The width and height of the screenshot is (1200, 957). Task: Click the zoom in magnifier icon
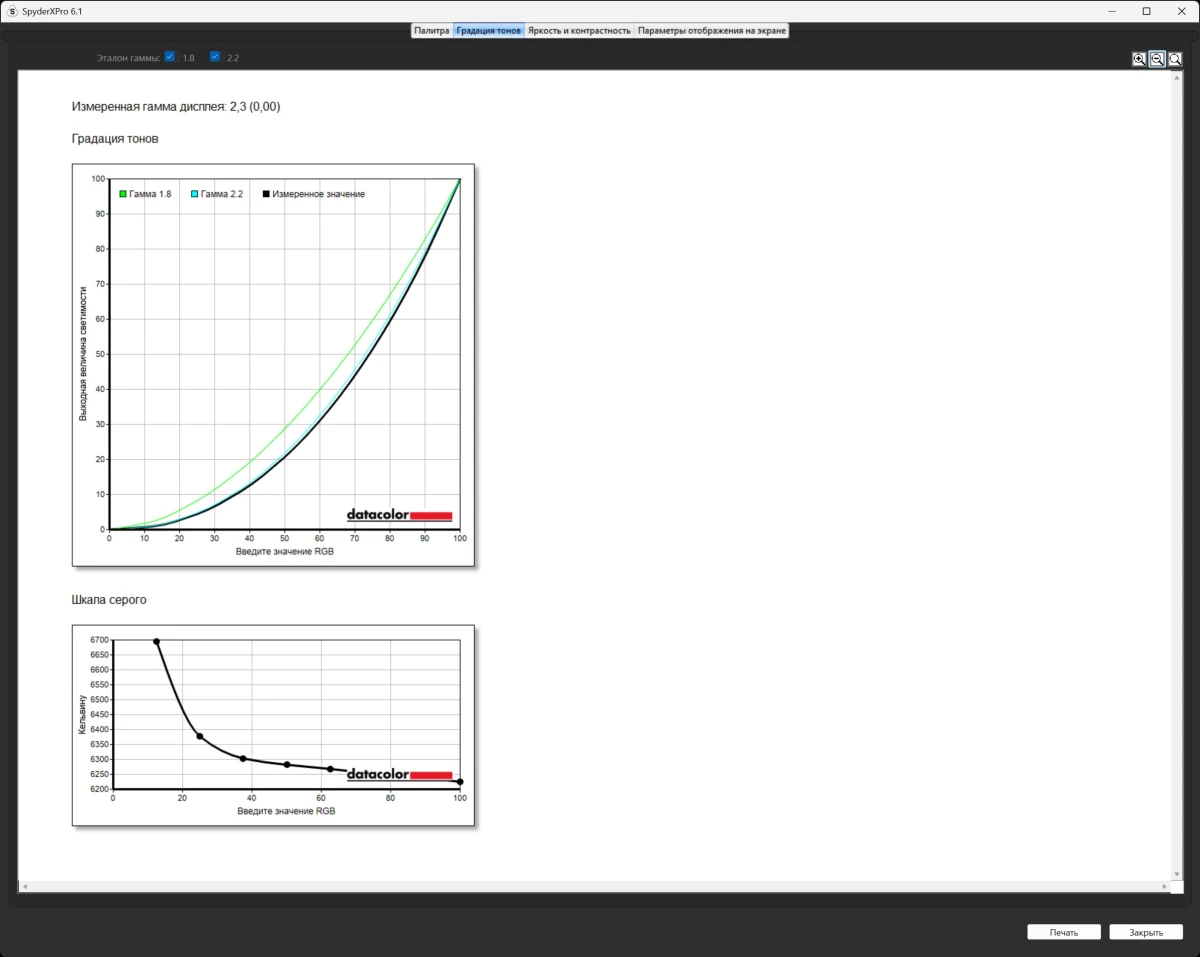1139,59
